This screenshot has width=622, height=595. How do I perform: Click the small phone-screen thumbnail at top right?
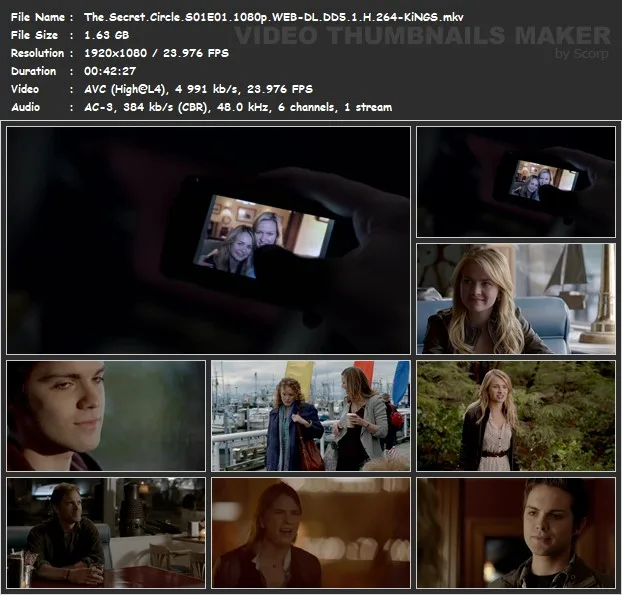(x=516, y=182)
